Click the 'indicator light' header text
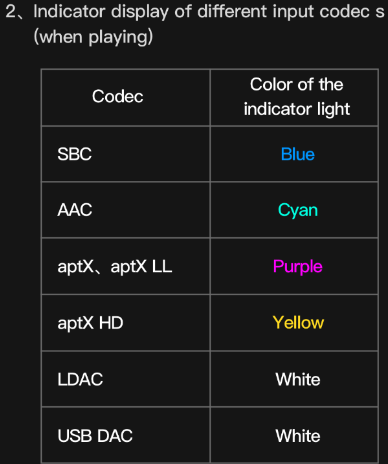The height and width of the screenshot is (464, 388). (297, 109)
